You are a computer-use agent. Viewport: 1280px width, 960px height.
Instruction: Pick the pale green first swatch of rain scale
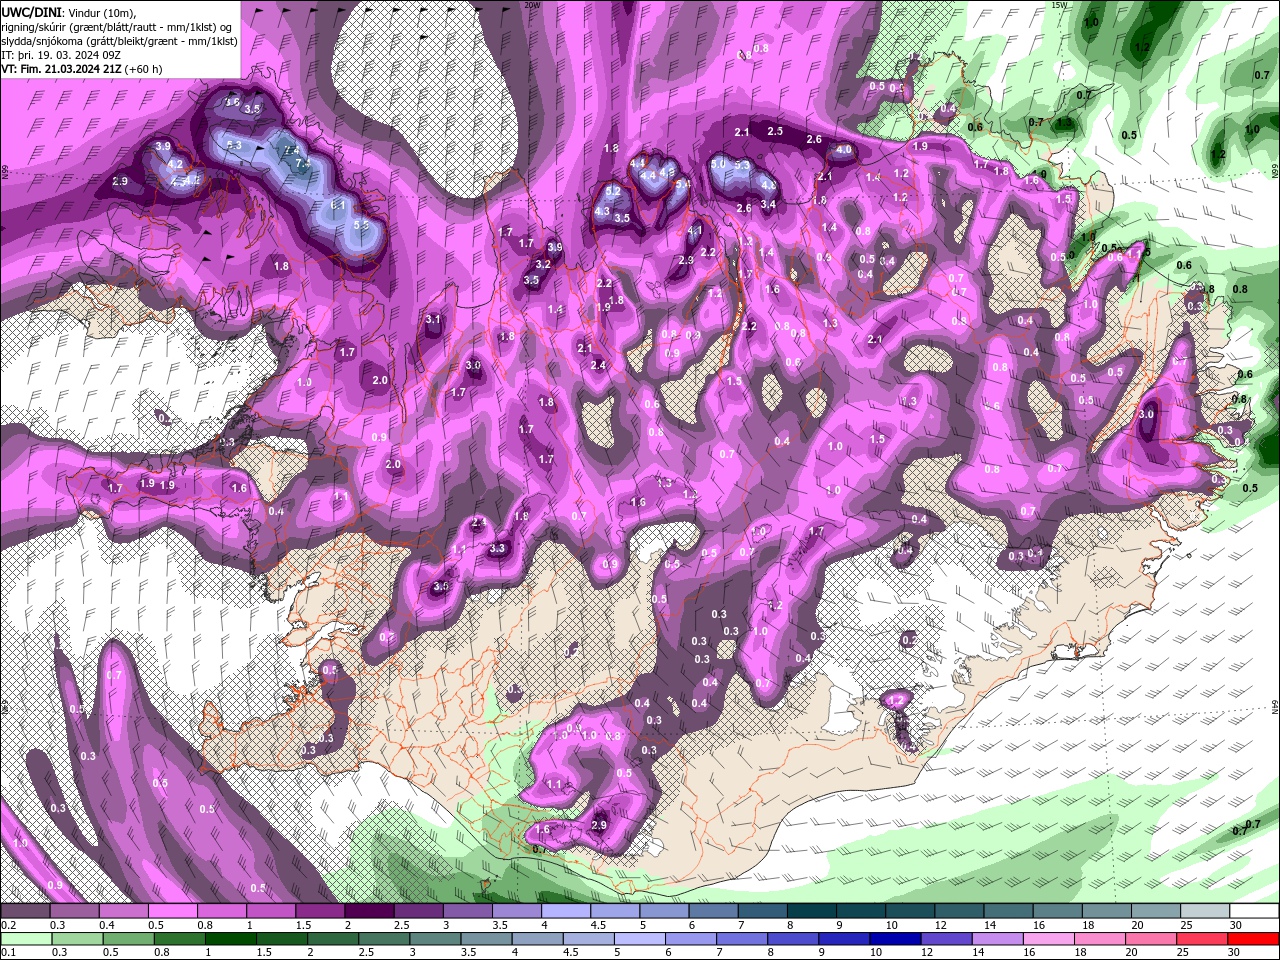pos(27,939)
